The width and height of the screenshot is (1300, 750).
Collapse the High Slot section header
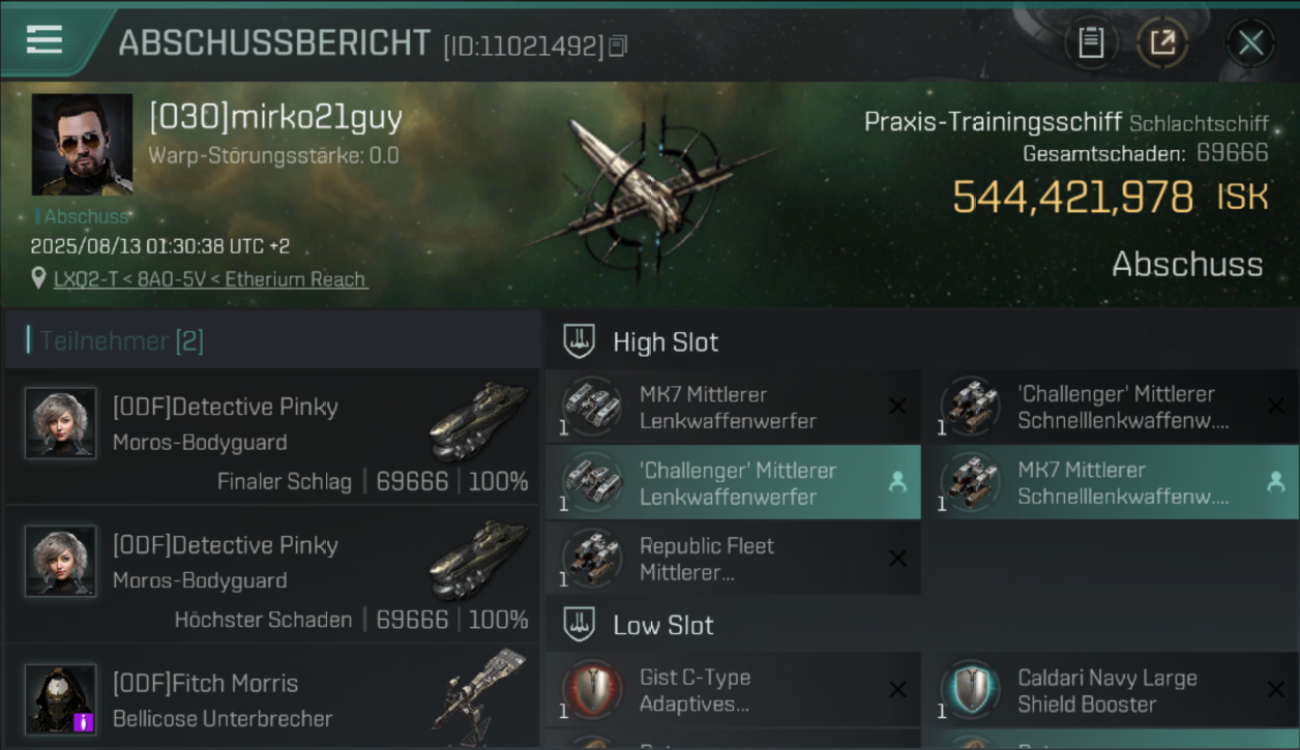click(x=921, y=342)
